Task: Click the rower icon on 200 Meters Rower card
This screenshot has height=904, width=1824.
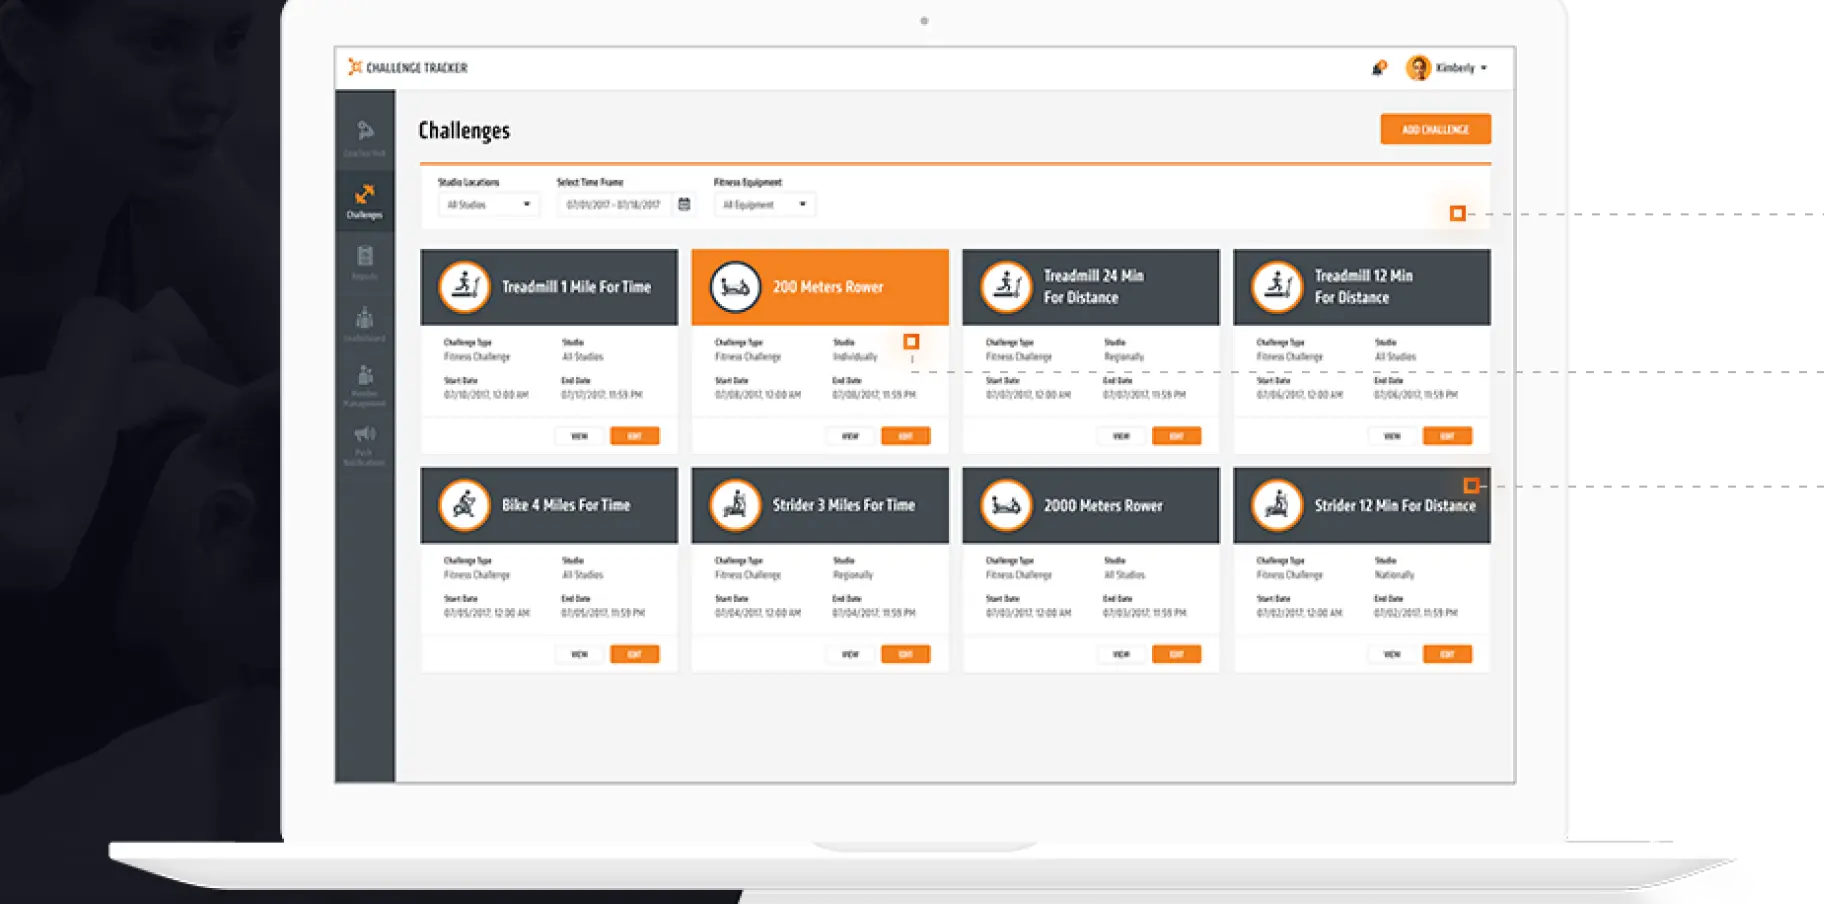Action: coord(733,287)
